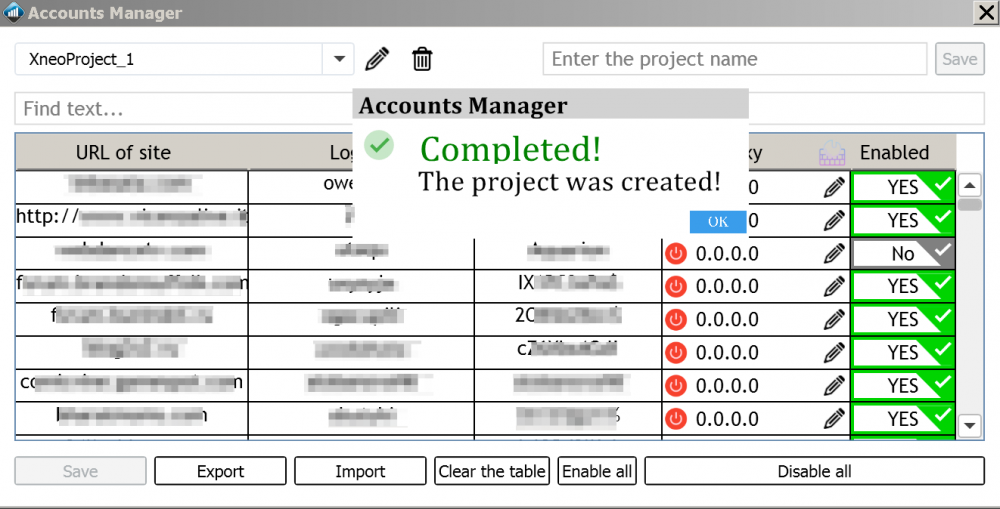Click the red power icon in the 'IX' password row

pos(676,286)
